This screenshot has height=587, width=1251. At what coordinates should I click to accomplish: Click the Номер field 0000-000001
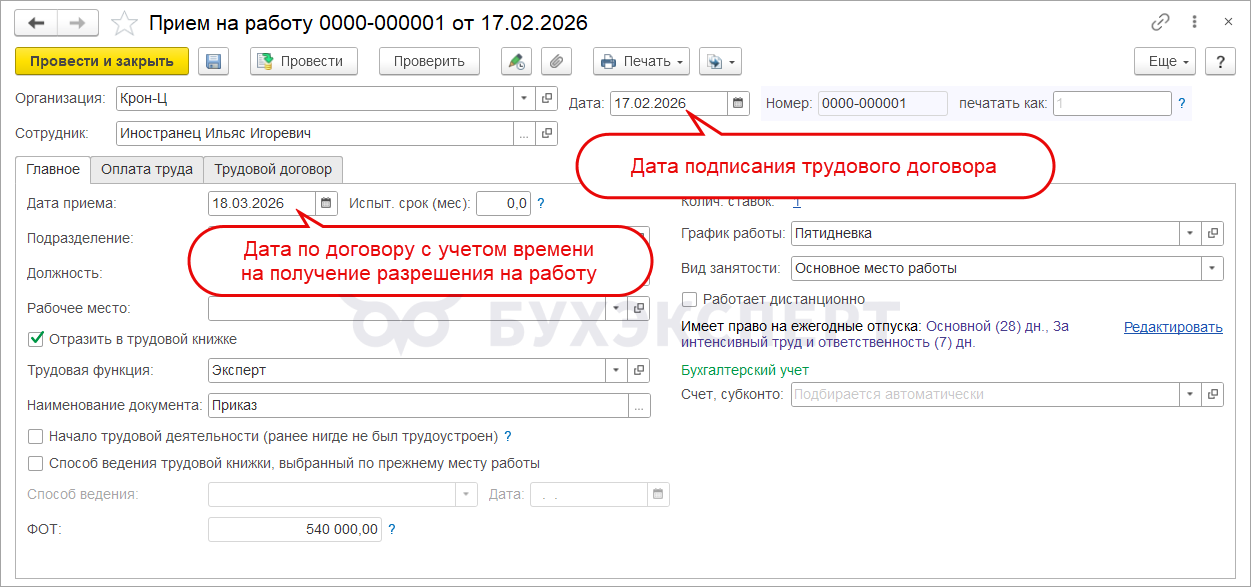(x=882, y=103)
